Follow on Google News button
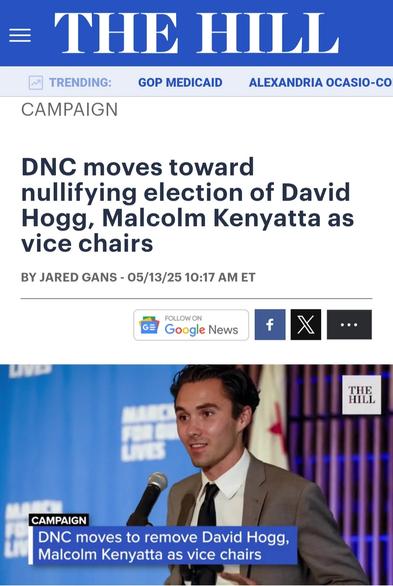 (x=191, y=325)
